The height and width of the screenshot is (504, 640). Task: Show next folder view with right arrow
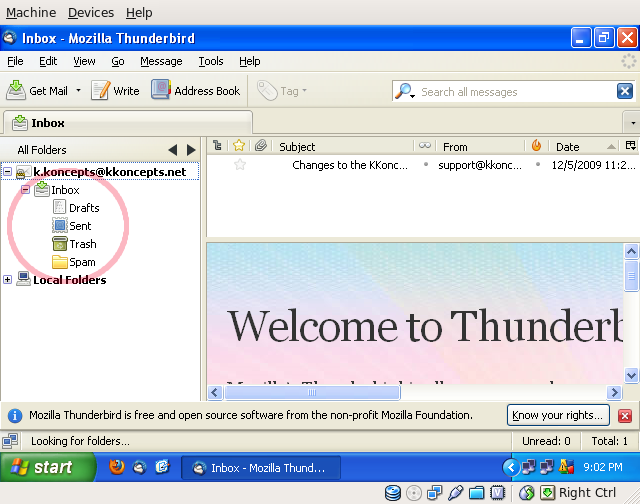[191, 150]
